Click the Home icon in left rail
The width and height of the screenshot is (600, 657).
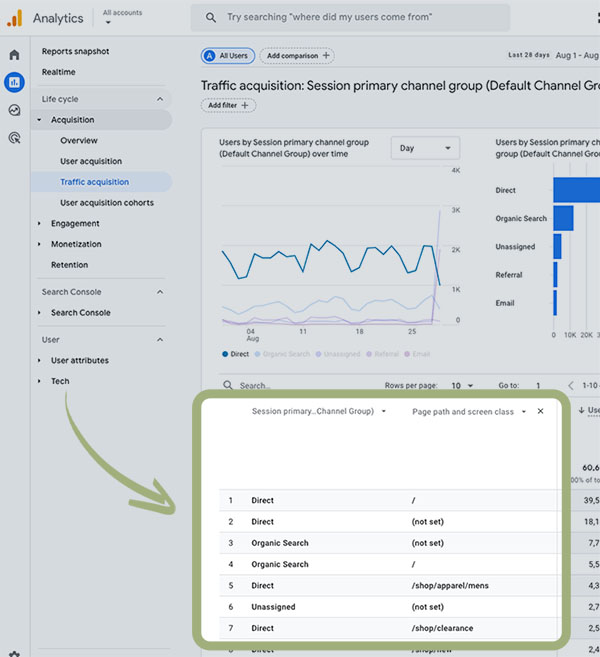14,55
